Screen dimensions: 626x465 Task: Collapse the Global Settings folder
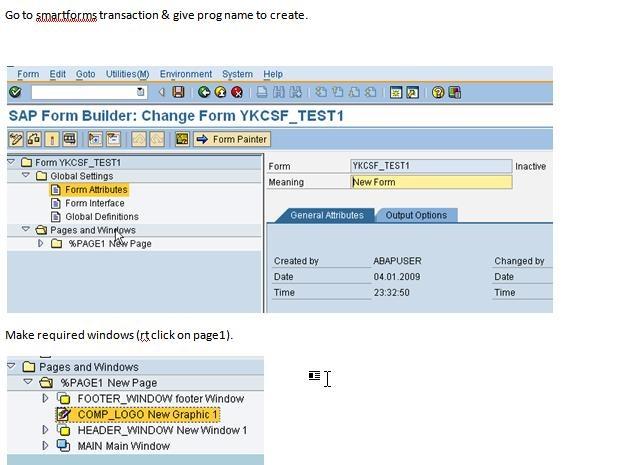coord(26,175)
